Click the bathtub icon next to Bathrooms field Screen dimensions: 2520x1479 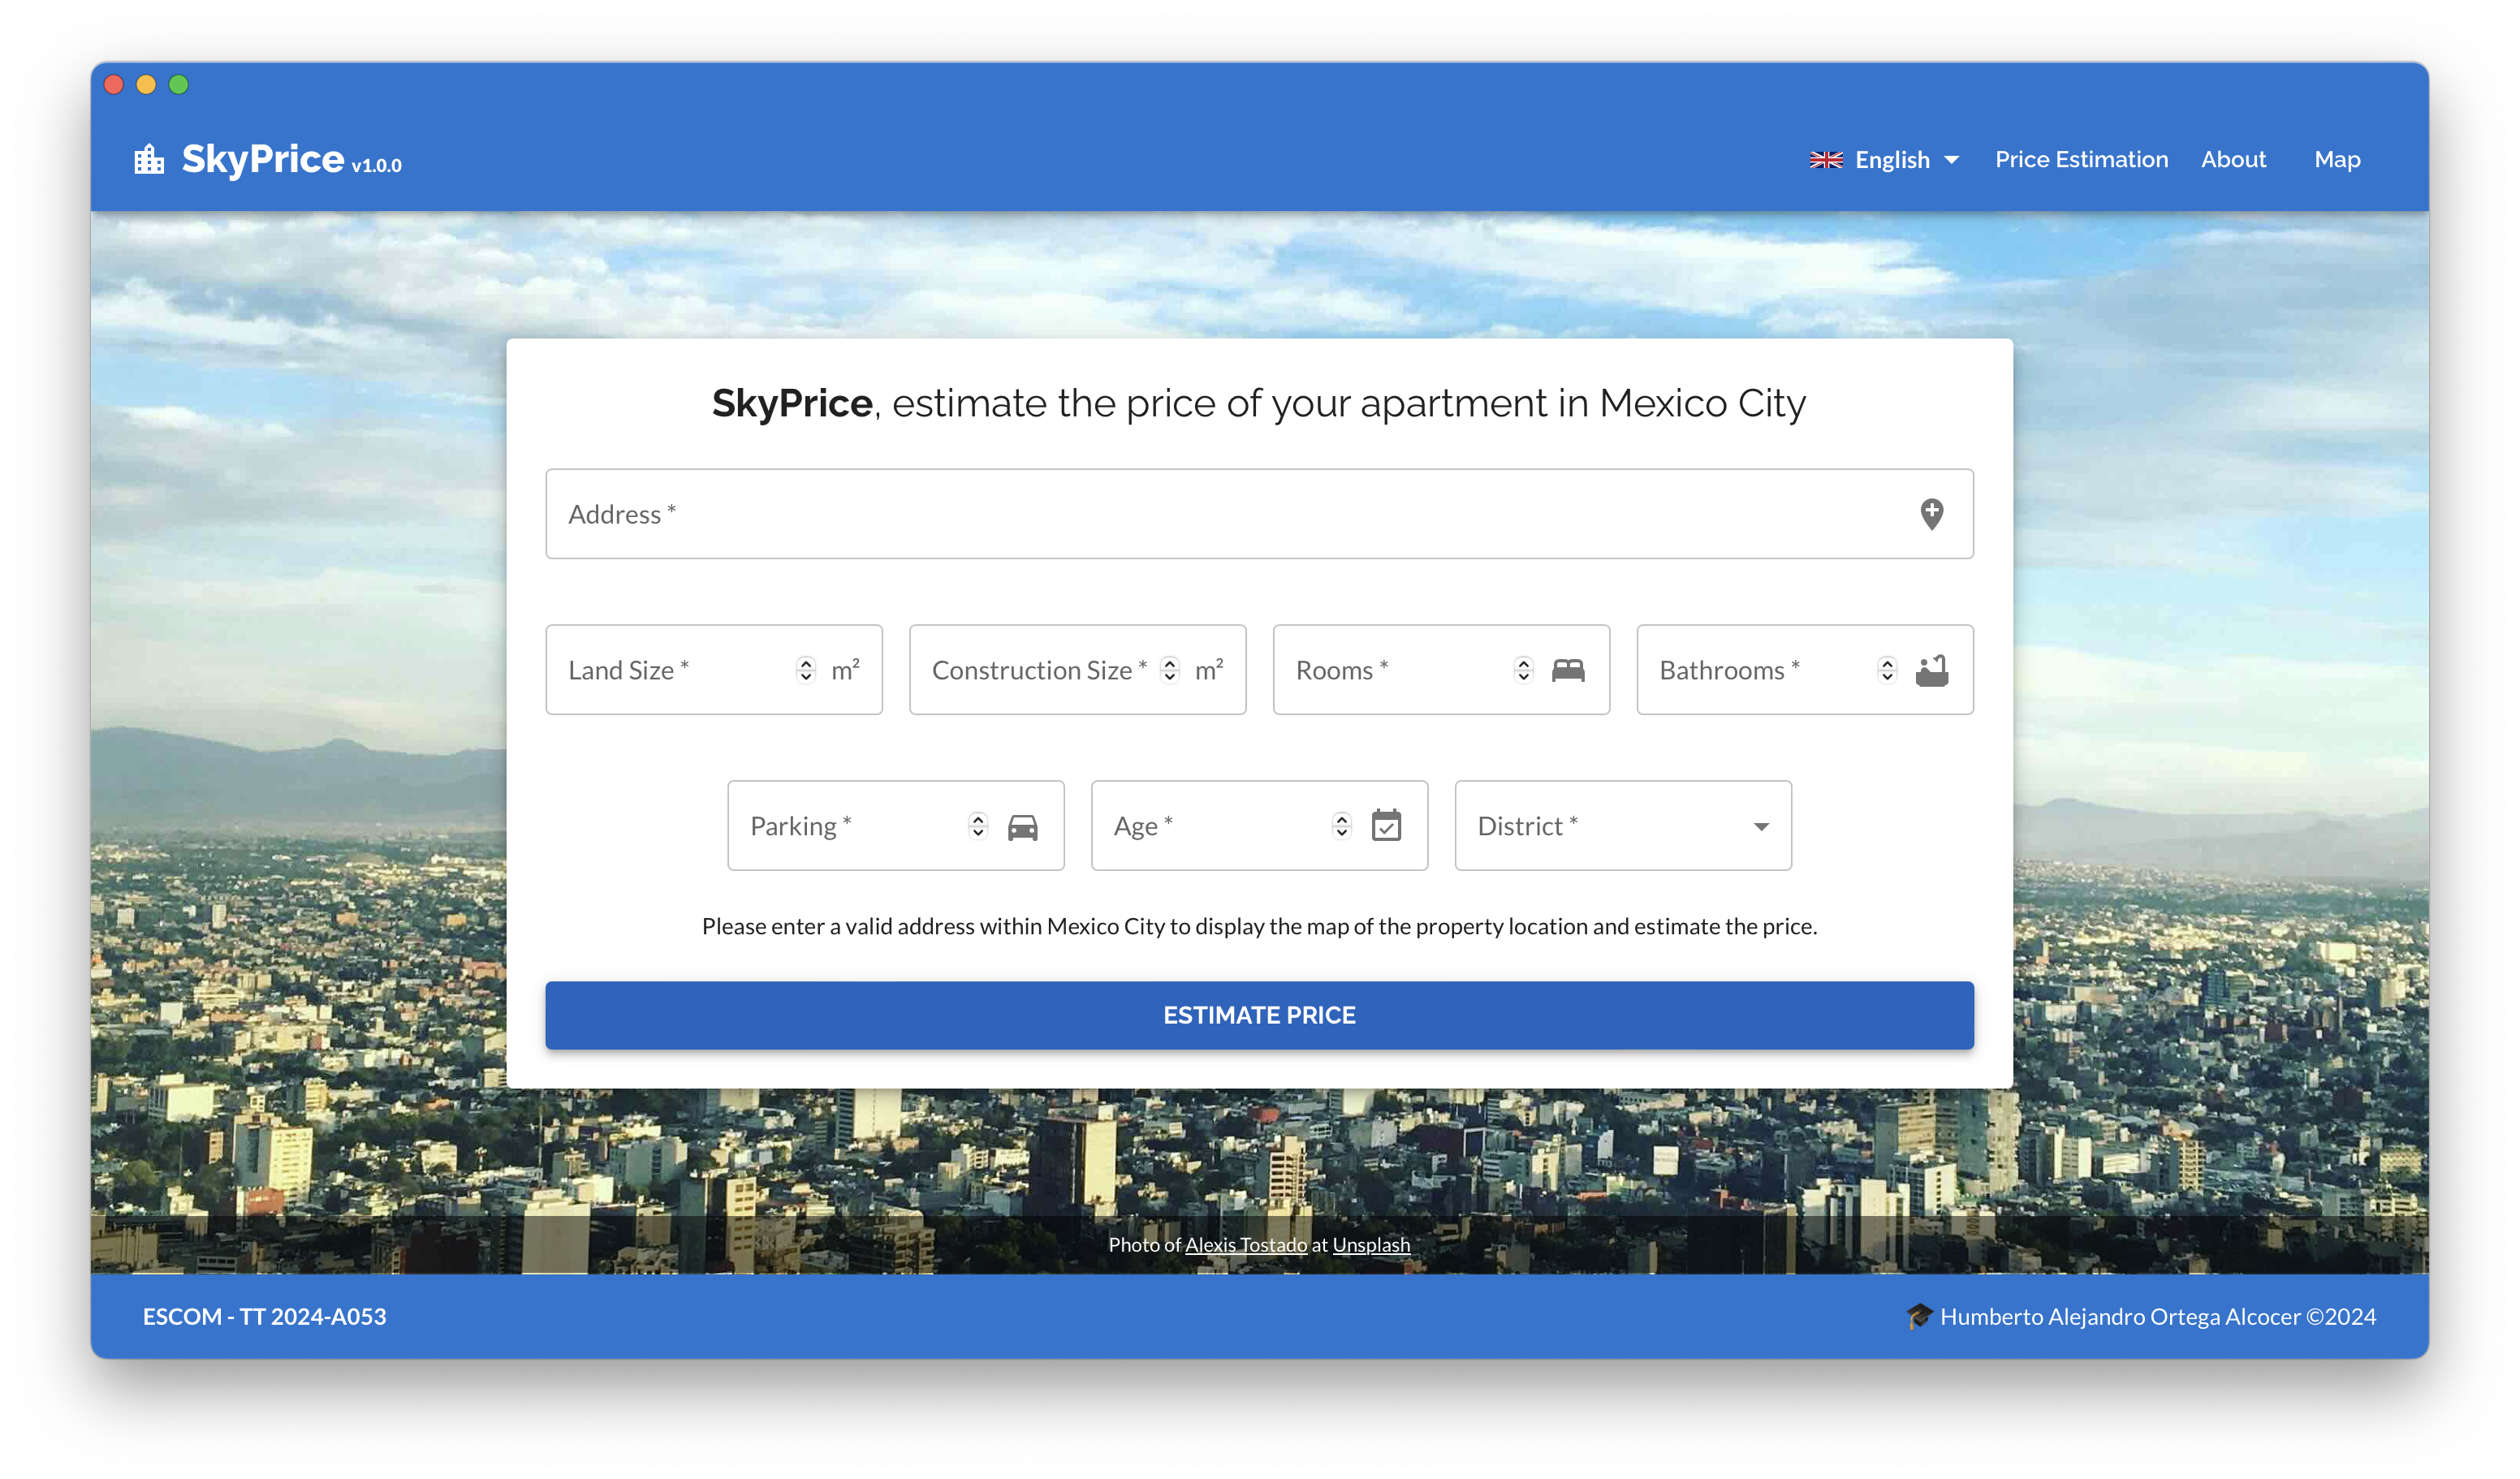(x=1934, y=671)
